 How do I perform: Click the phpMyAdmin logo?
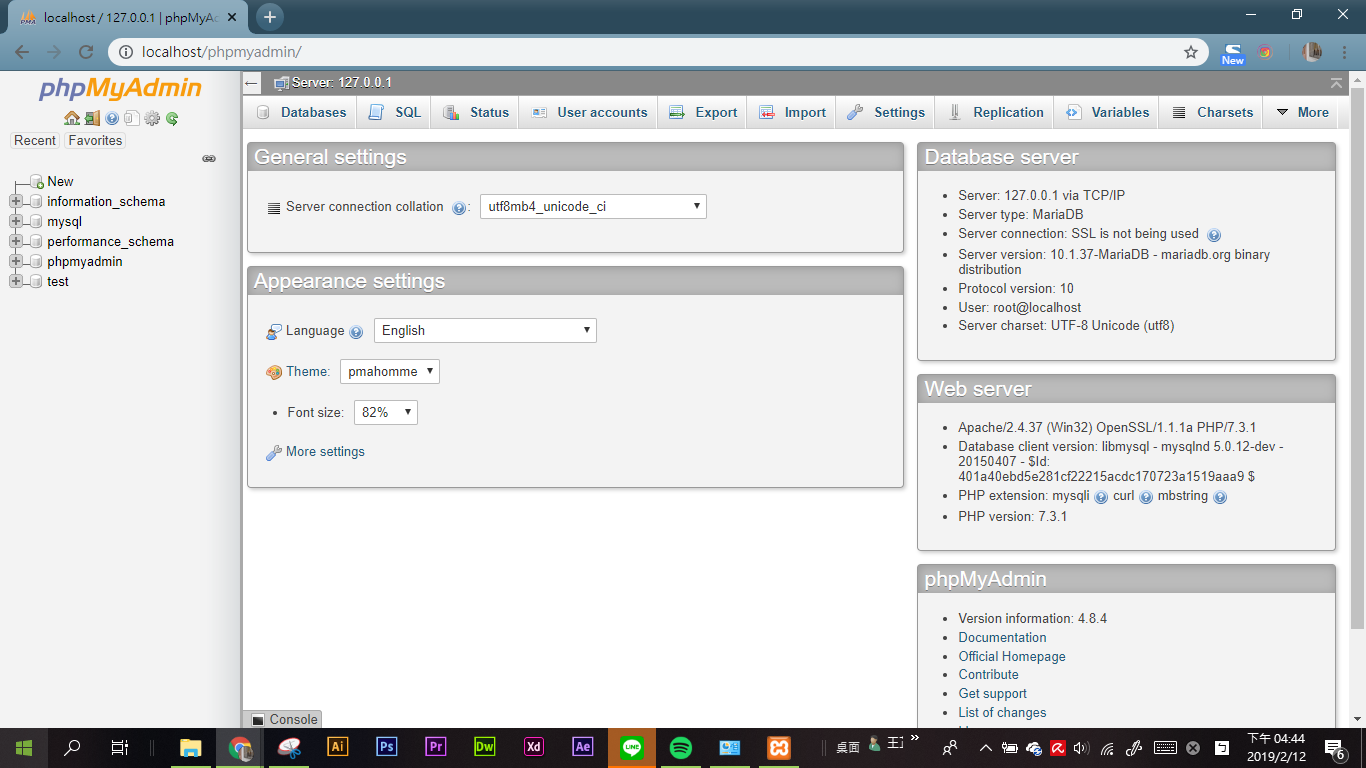point(121,89)
